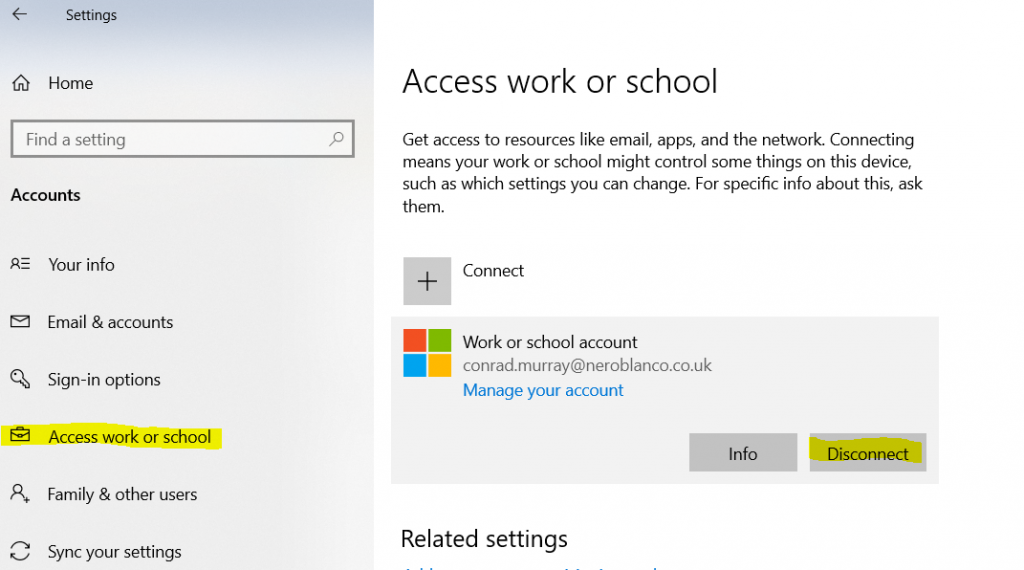This screenshot has width=1024, height=570.
Task: Open Family & other users section
Action: [x=122, y=494]
